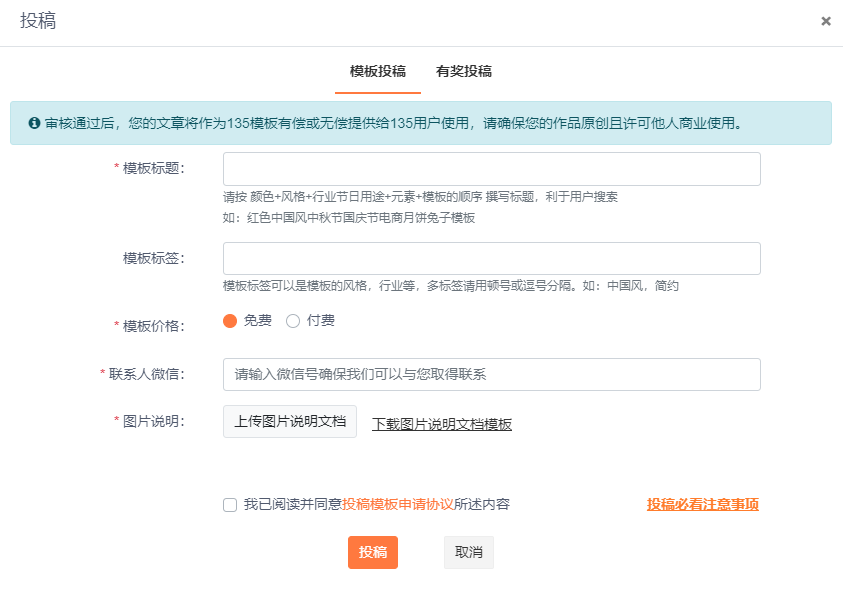Open the 有奖投稿 tab
Image resolution: width=843 pixels, height=596 pixels.
[x=464, y=71]
